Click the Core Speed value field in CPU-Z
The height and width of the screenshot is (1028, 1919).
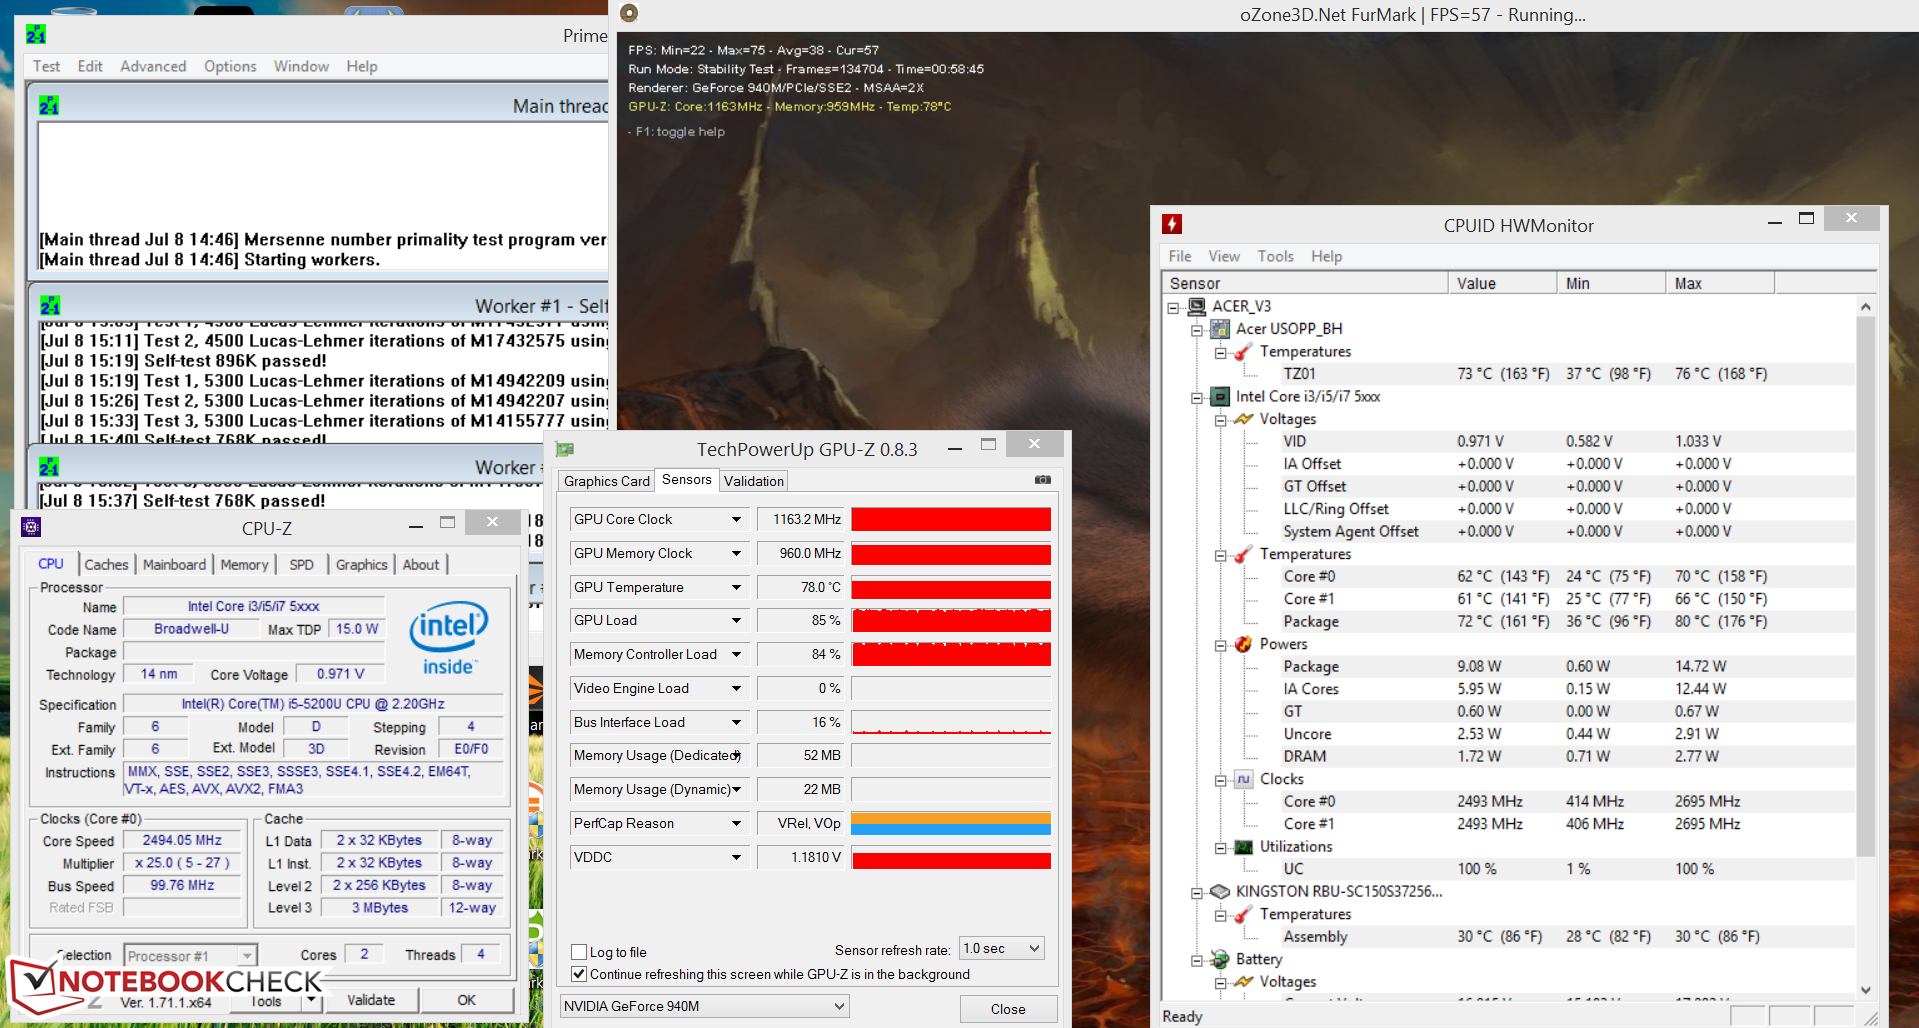(x=182, y=841)
